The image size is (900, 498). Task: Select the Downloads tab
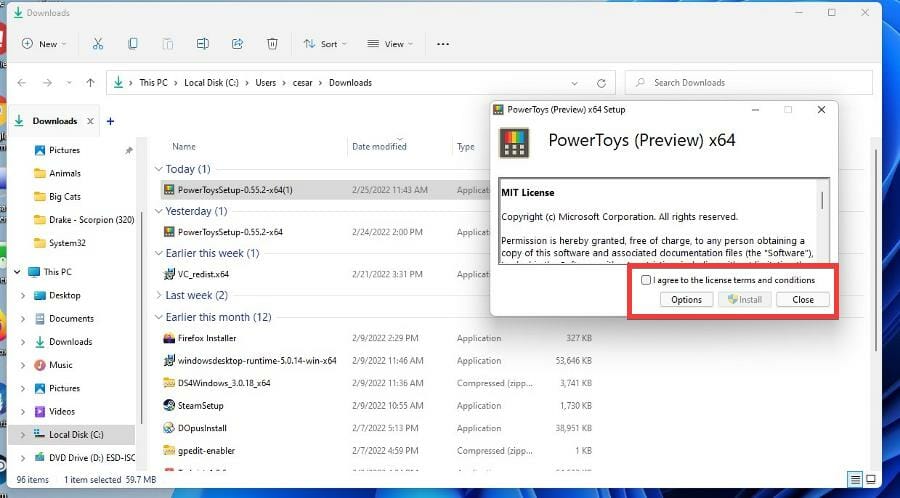click(52, 121)
